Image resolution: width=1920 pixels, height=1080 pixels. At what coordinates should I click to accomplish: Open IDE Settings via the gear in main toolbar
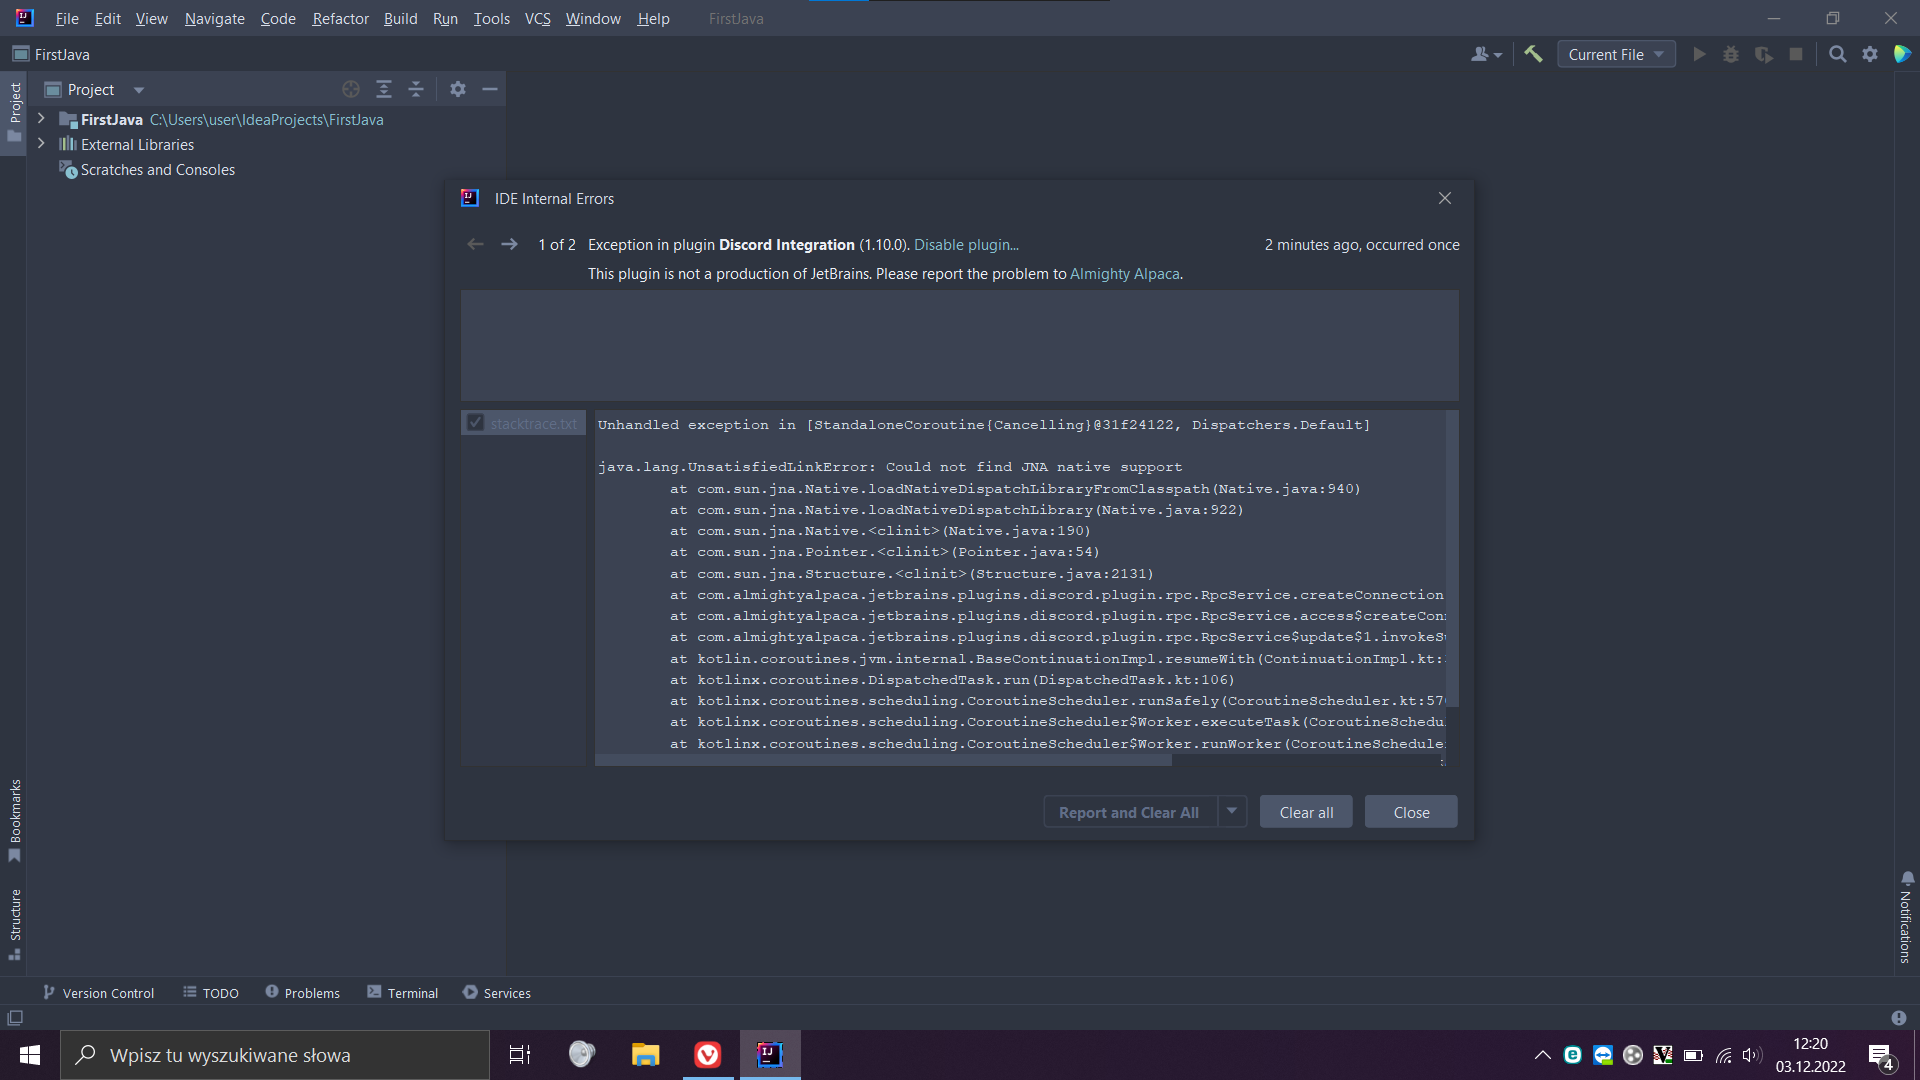[x=1870, y=54]
